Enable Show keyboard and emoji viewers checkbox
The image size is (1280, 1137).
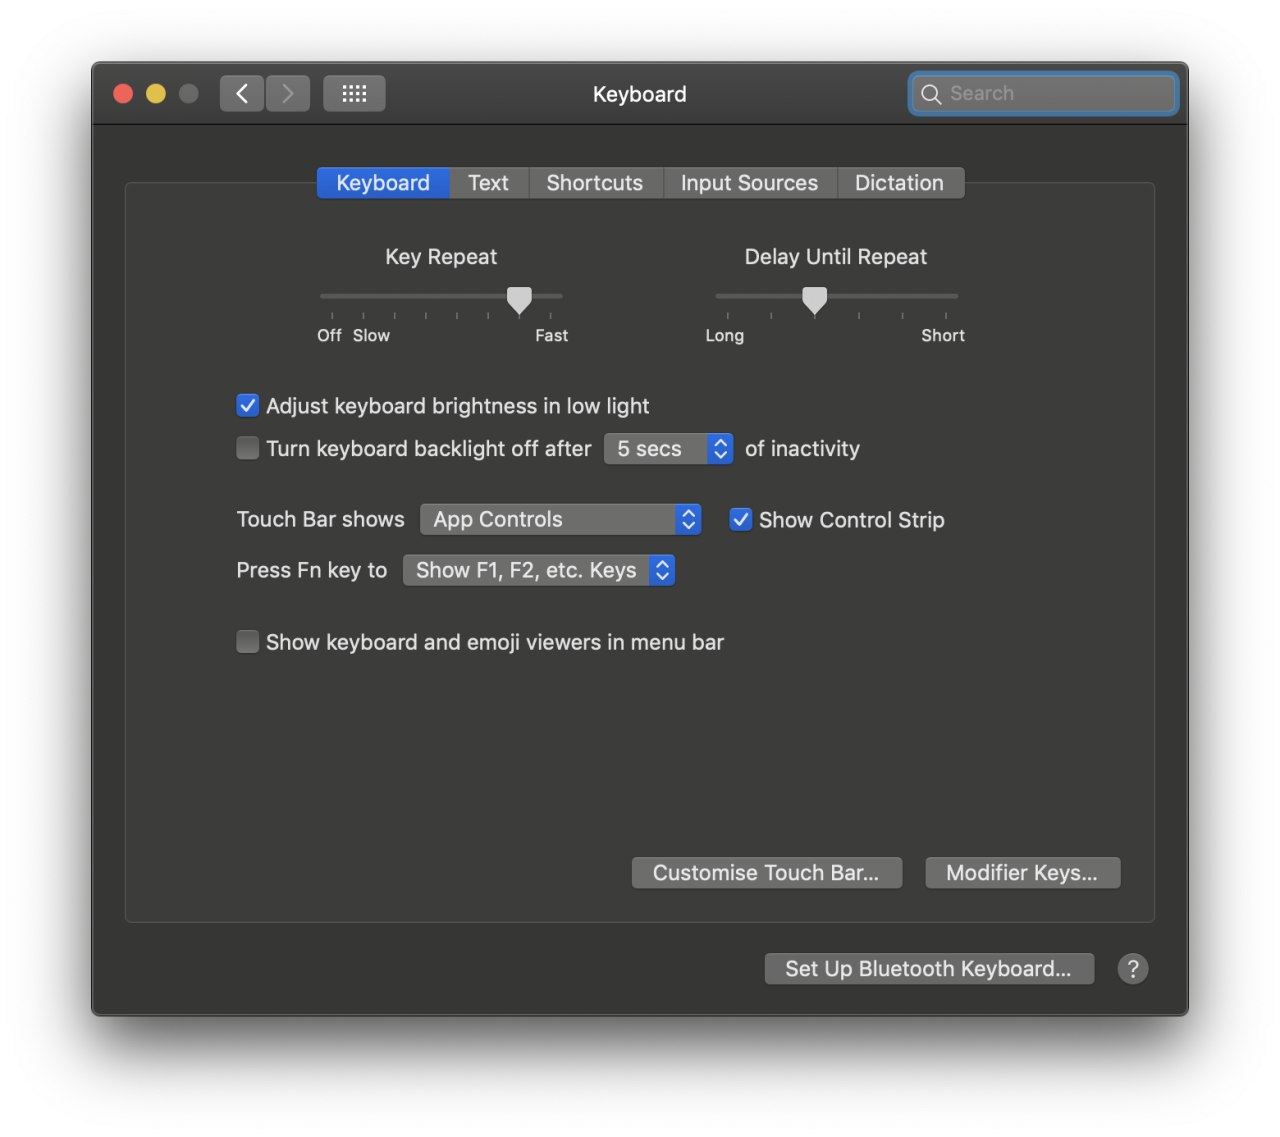tap(248, 641)
